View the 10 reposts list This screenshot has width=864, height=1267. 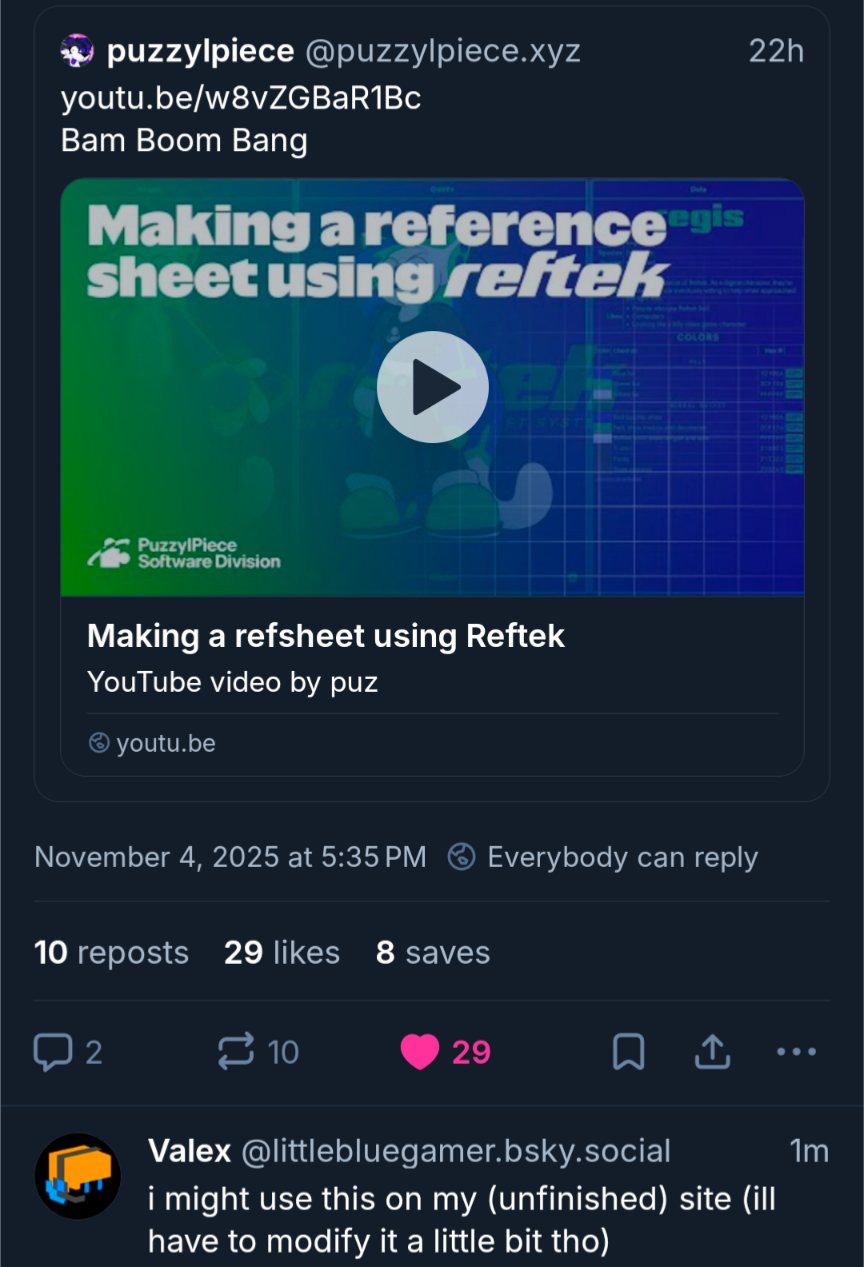coord(111,952)
